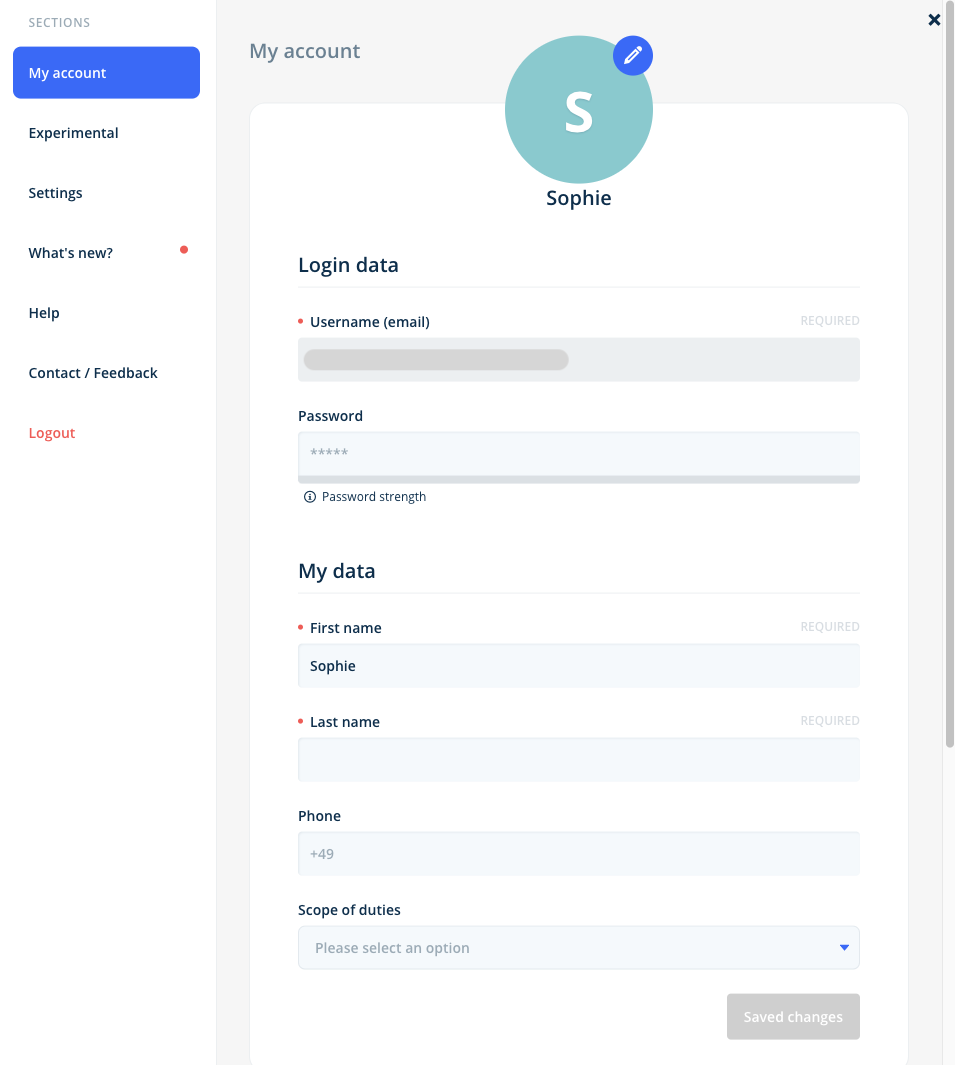Open Contact / Feedback section
955x1065 pixels.
(x=93, y=373)
